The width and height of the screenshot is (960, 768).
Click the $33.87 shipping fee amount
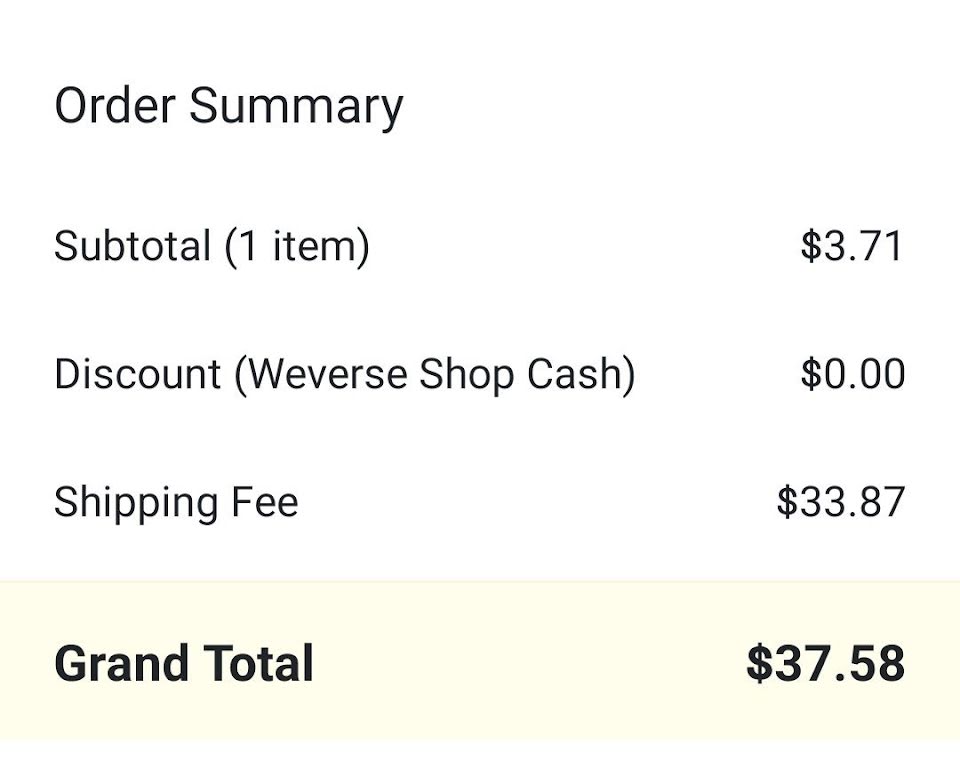pyautogui.click(x=840, y=502)
